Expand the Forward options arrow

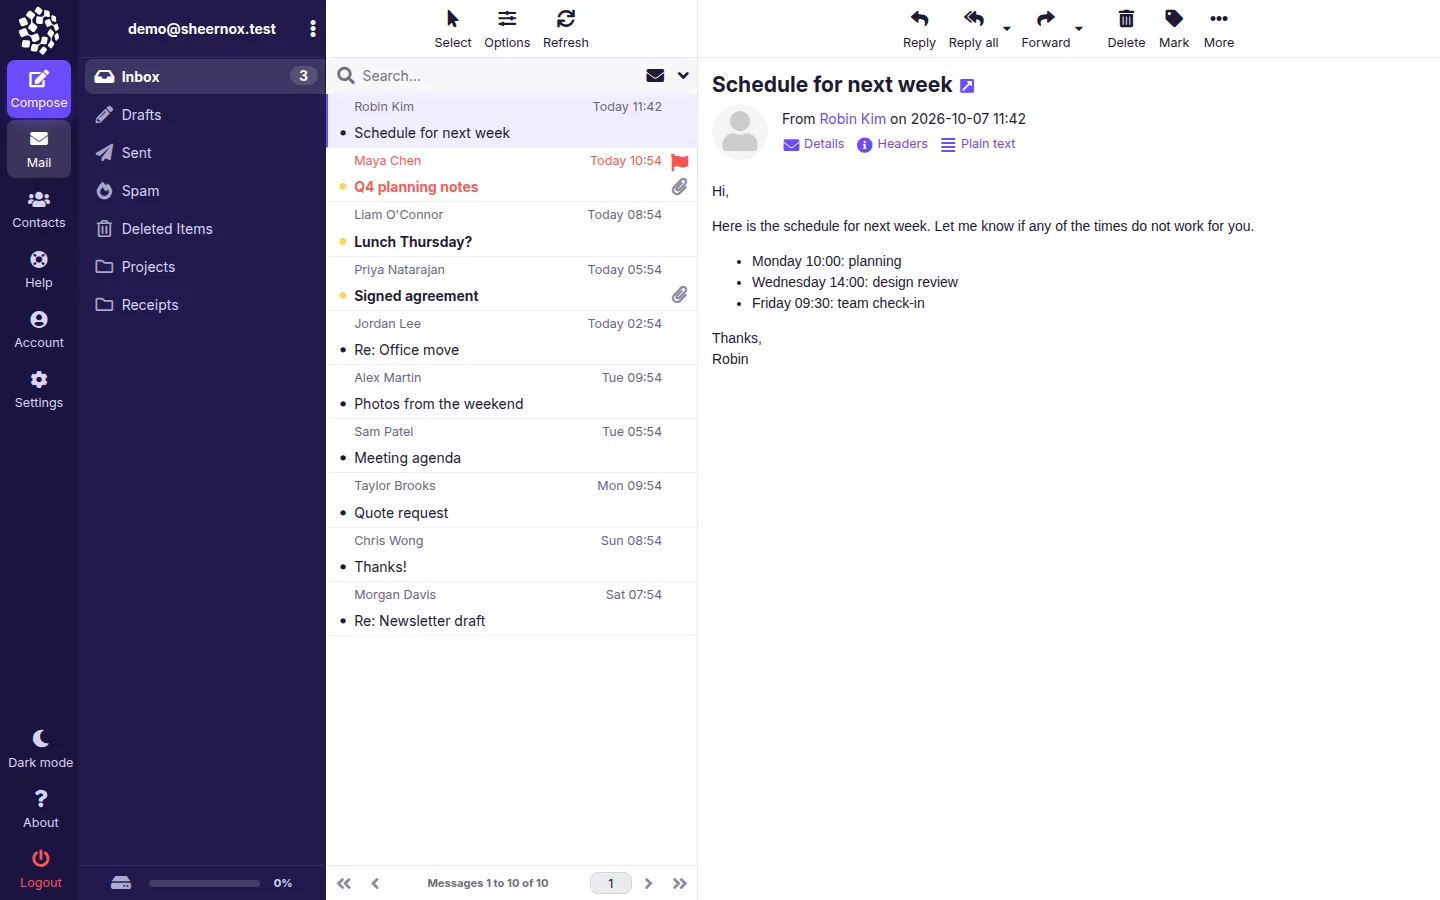click(x=1079, y=29)
